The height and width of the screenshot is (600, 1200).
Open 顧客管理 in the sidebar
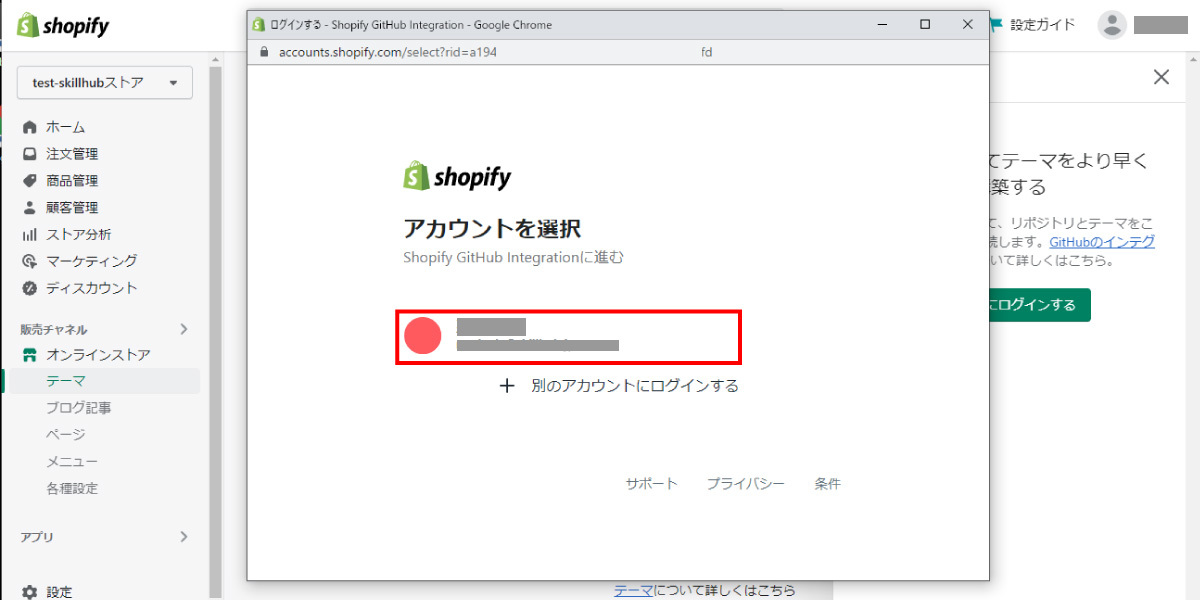[72, 208]
